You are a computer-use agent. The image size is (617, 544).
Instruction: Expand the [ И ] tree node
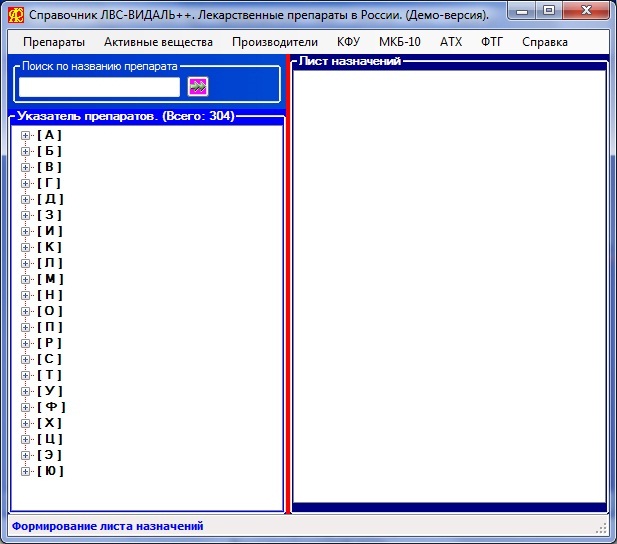point(25,231)
